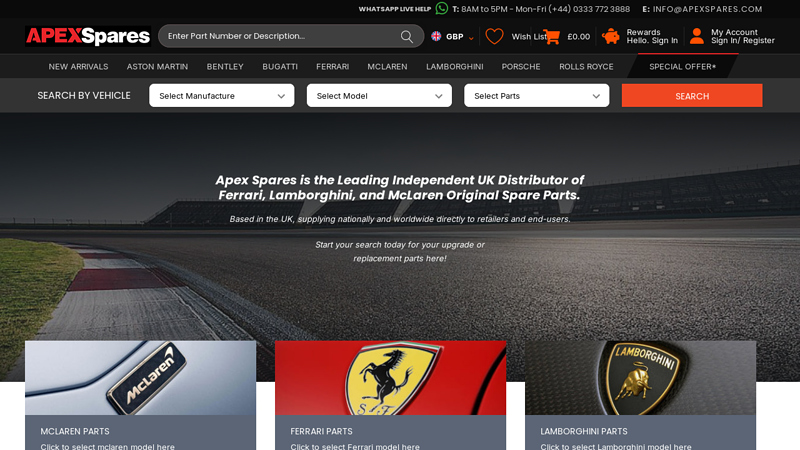
Task: Open the shopping cart icon
Action: 552,36
